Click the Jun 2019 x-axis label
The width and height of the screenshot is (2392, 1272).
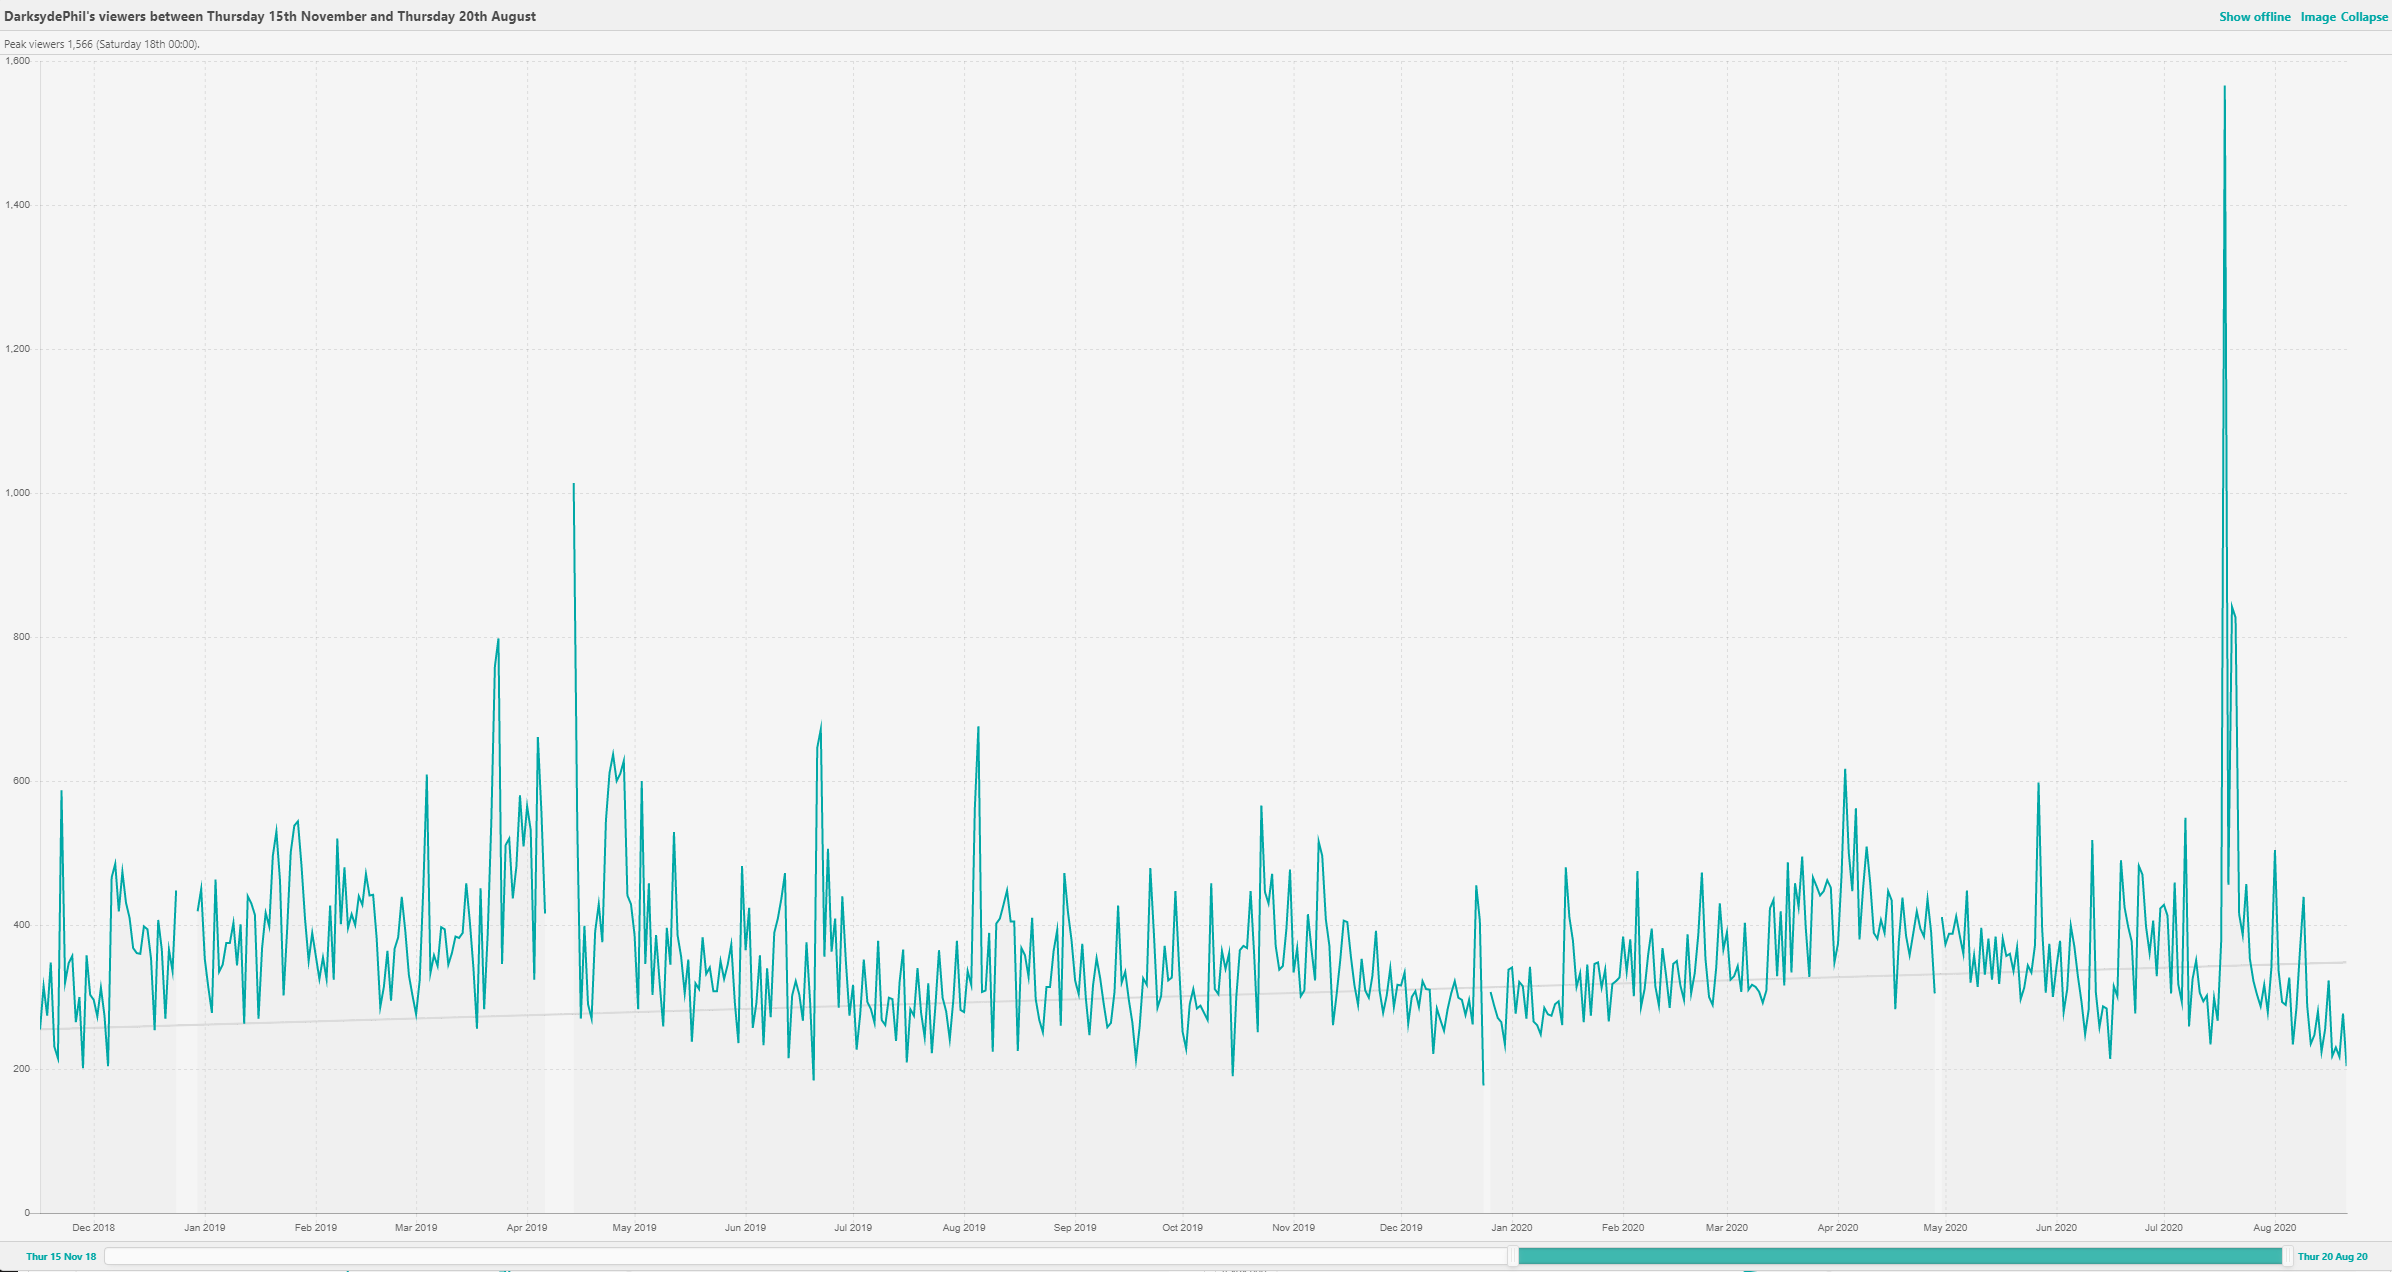pos(745,1228)
